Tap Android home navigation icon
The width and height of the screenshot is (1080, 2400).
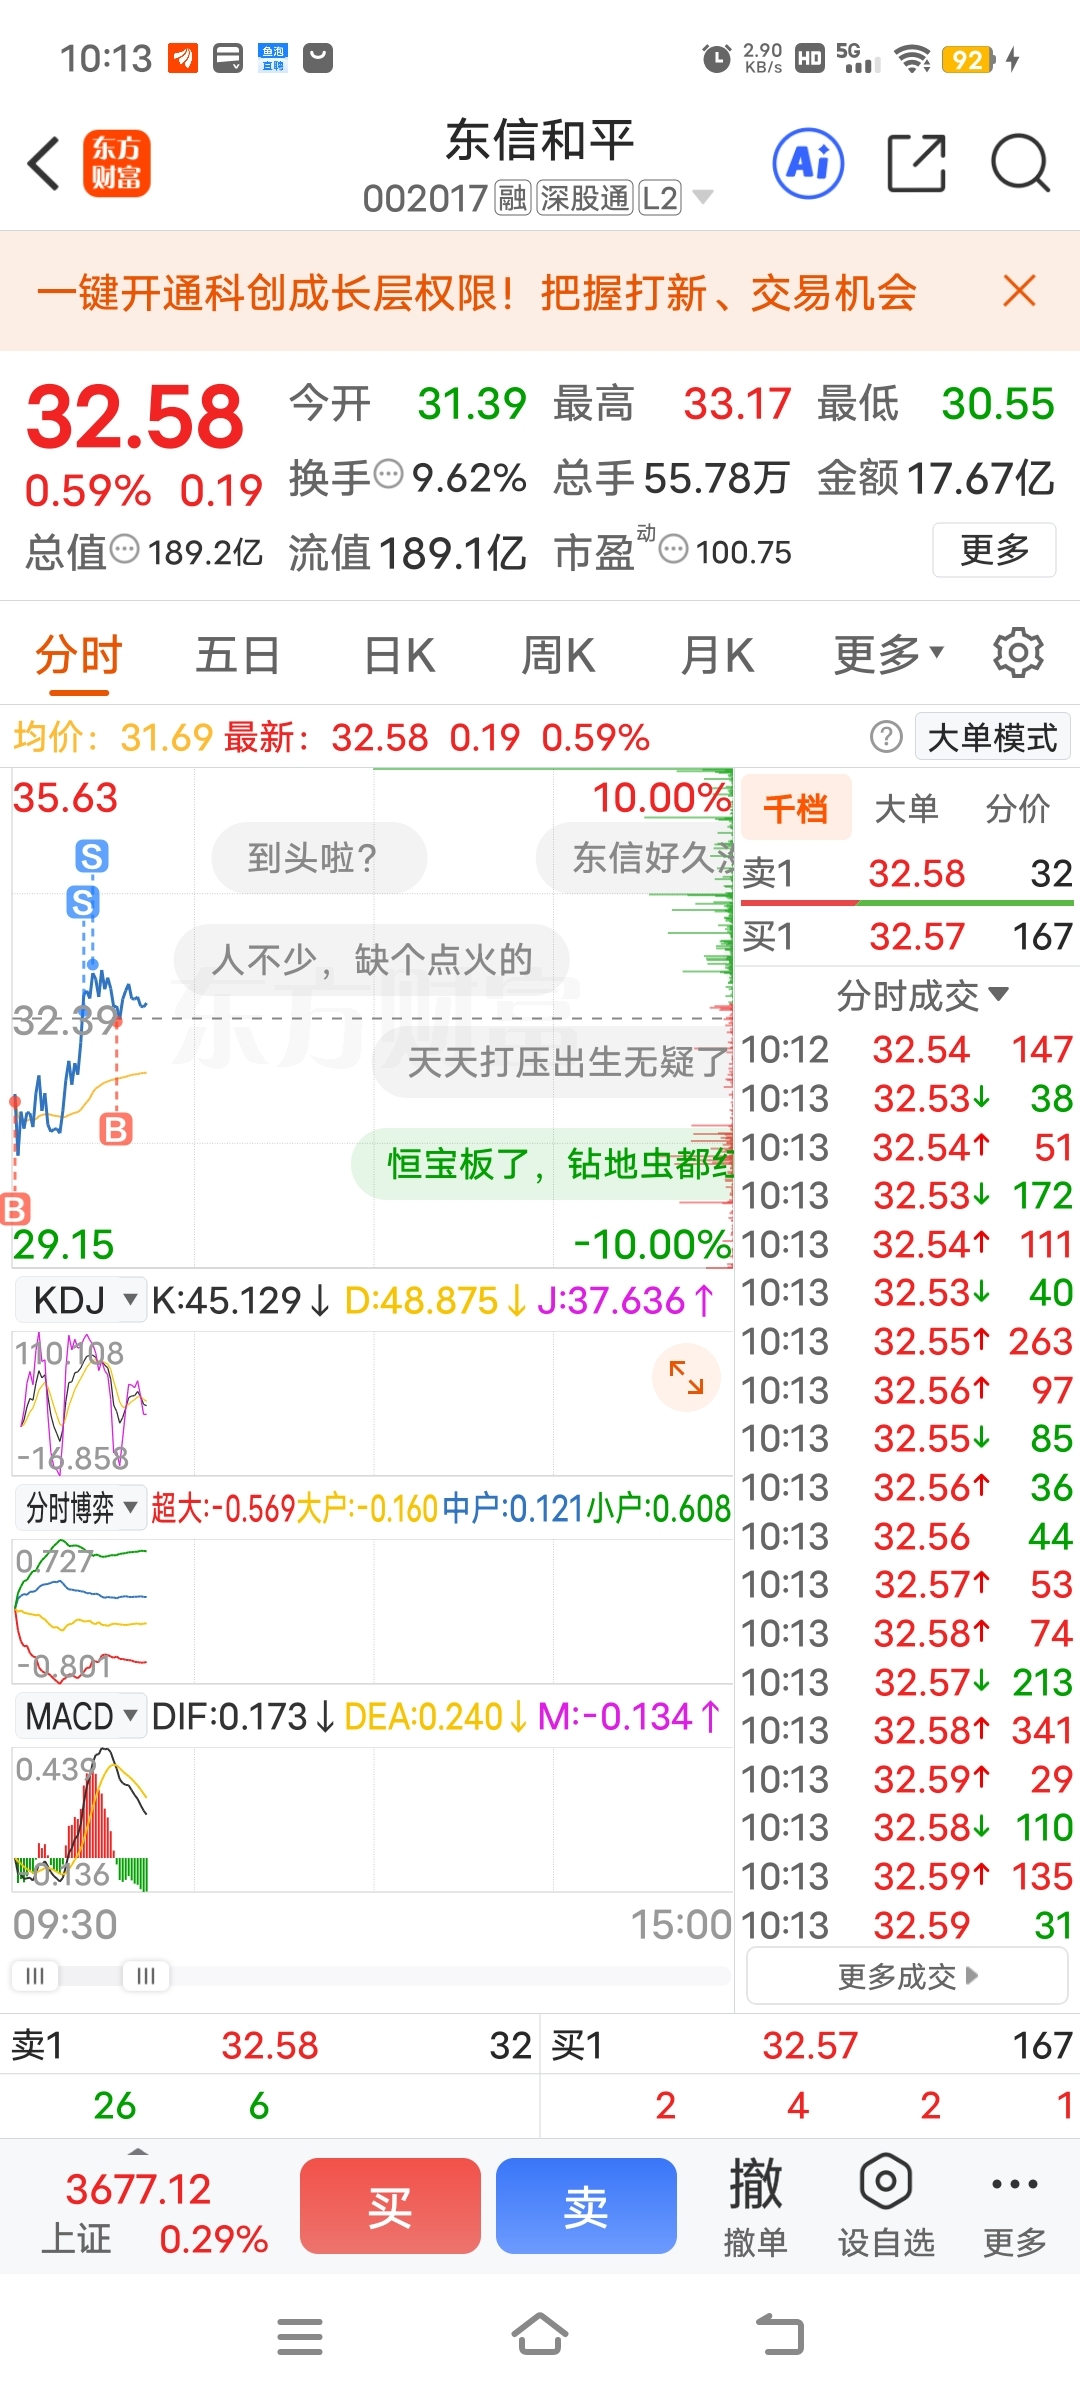(540, 2335)
